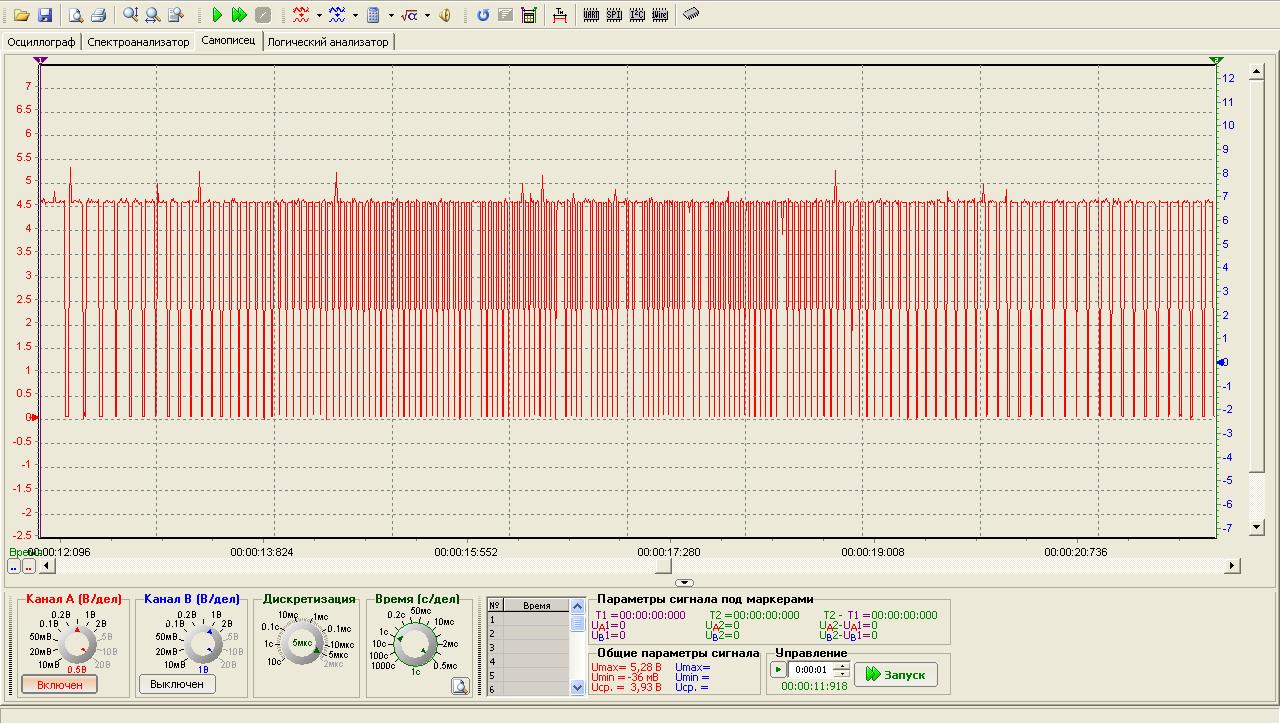The height and width of the screenshot is (724, 1280).
Task: Start continuous run with double green arrows
Action: click(239, 15)
